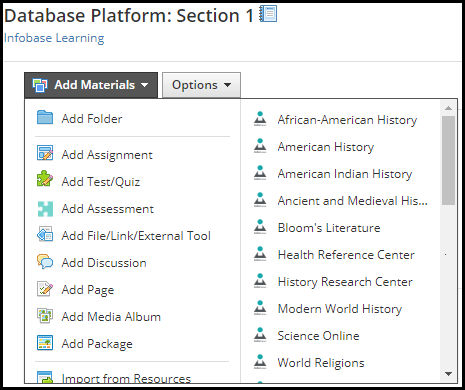The image size is (465, 390).
Task: Choose Add Media Album
Action: [x=111, y=317]
